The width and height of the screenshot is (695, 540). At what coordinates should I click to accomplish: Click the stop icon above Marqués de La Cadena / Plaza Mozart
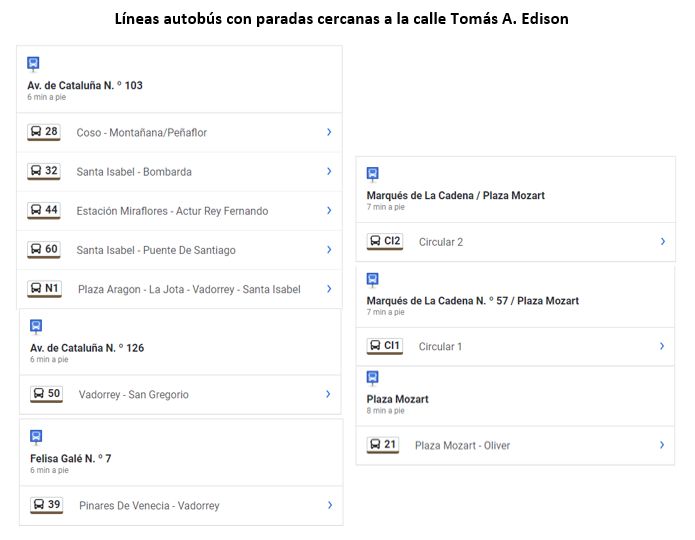pyautogui.click(x=372, y=174)
